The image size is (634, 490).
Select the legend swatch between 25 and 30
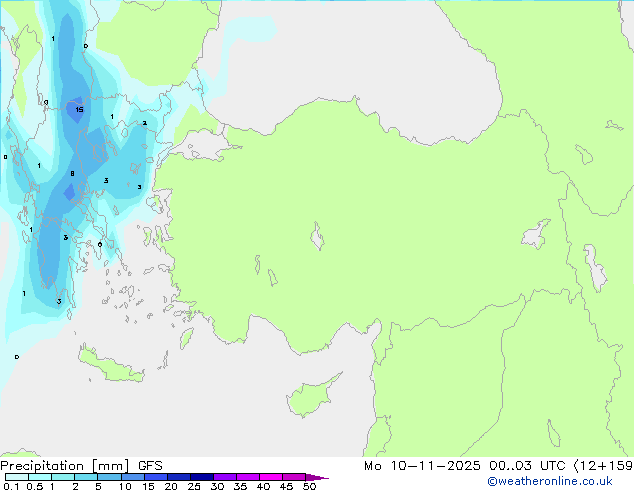201,477
